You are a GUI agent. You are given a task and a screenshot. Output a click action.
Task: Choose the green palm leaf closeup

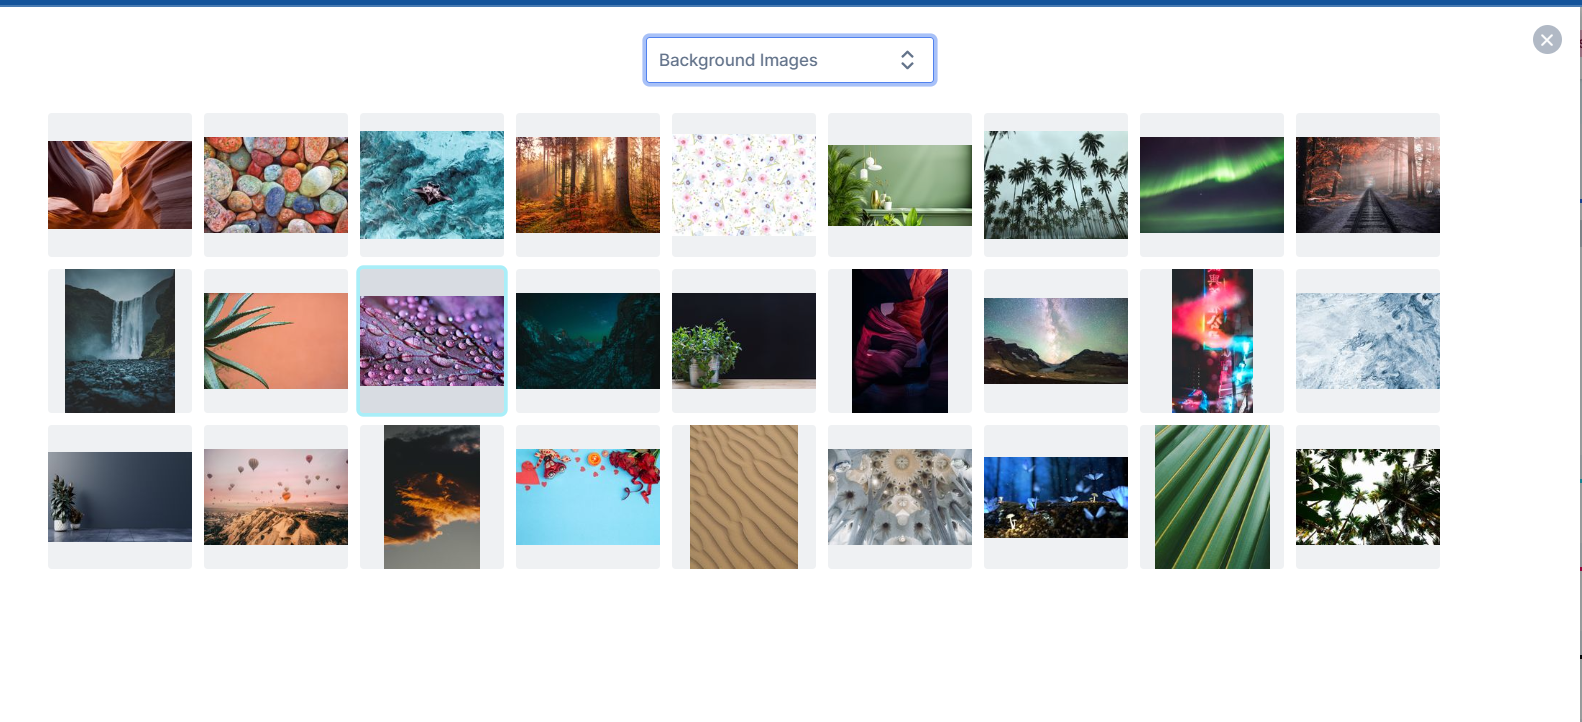point(1212,497)
